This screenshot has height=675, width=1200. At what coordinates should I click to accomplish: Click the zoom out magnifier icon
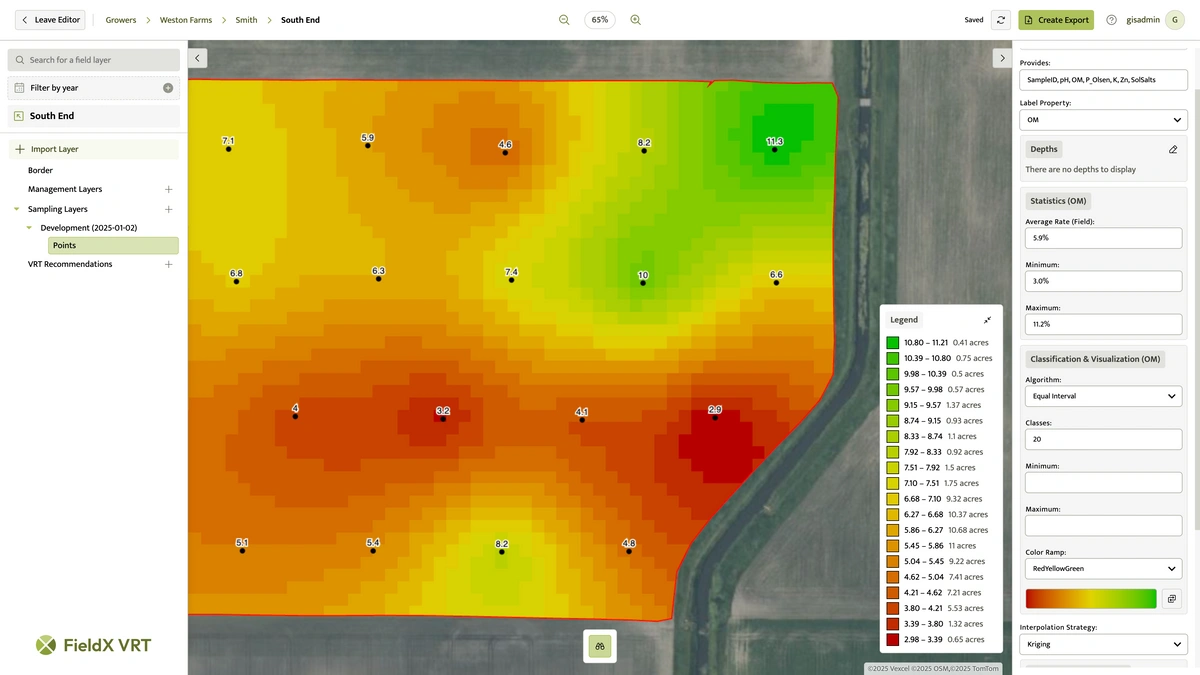click(563, 19)
